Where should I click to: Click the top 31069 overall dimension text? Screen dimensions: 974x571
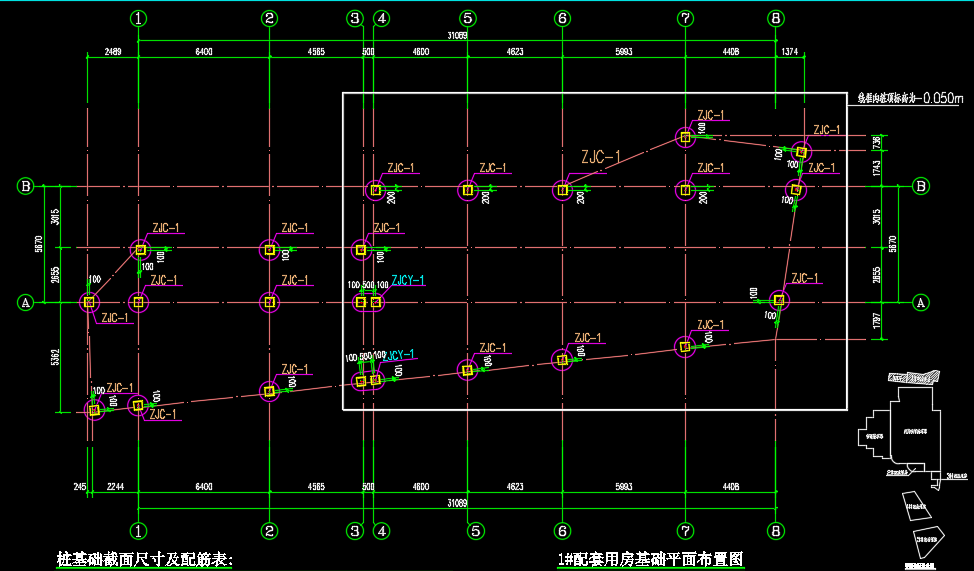458,36
